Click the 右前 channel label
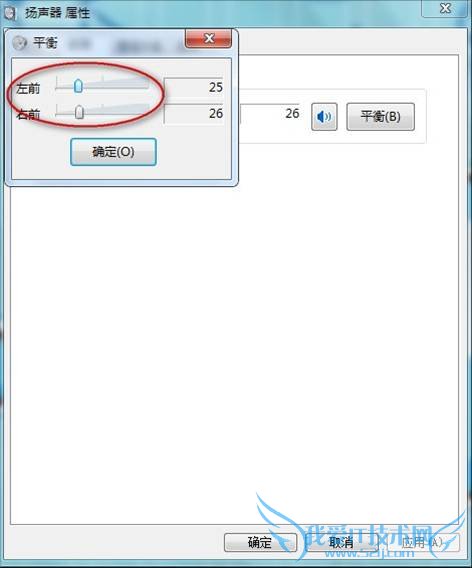The height and width of the screenshot is (568, 472). pos(28,114)
